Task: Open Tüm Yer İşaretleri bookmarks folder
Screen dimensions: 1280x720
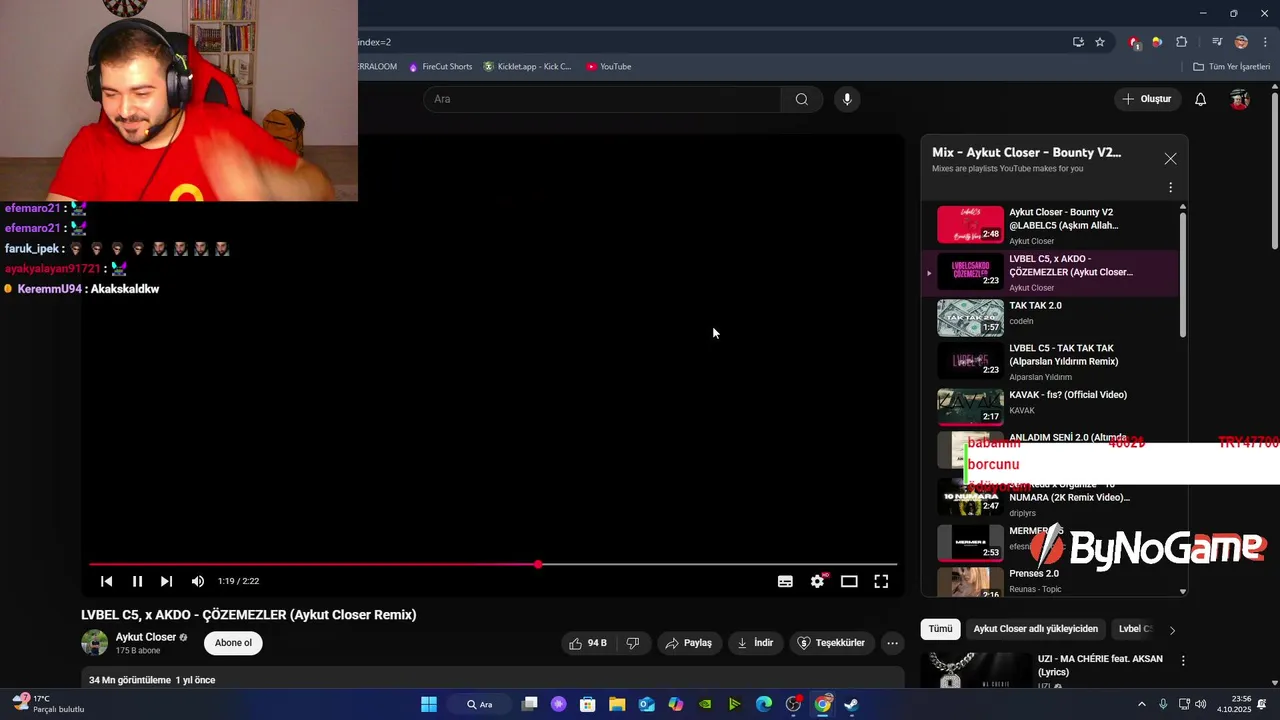Action: 1231,67
